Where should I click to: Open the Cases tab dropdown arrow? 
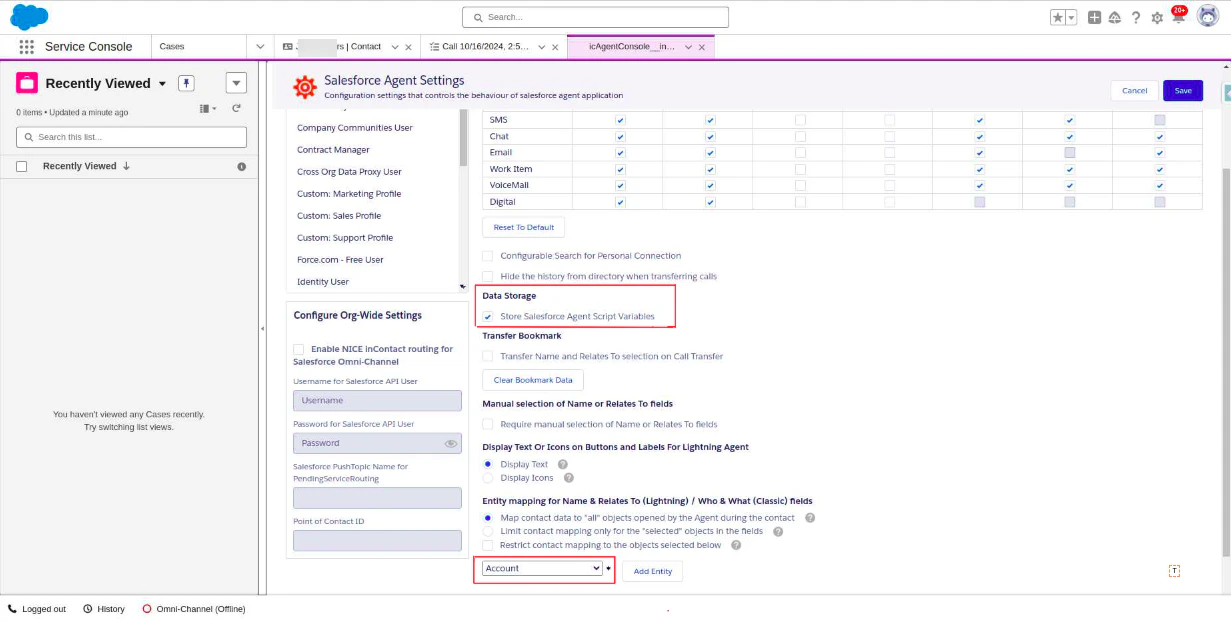[259, 46]
